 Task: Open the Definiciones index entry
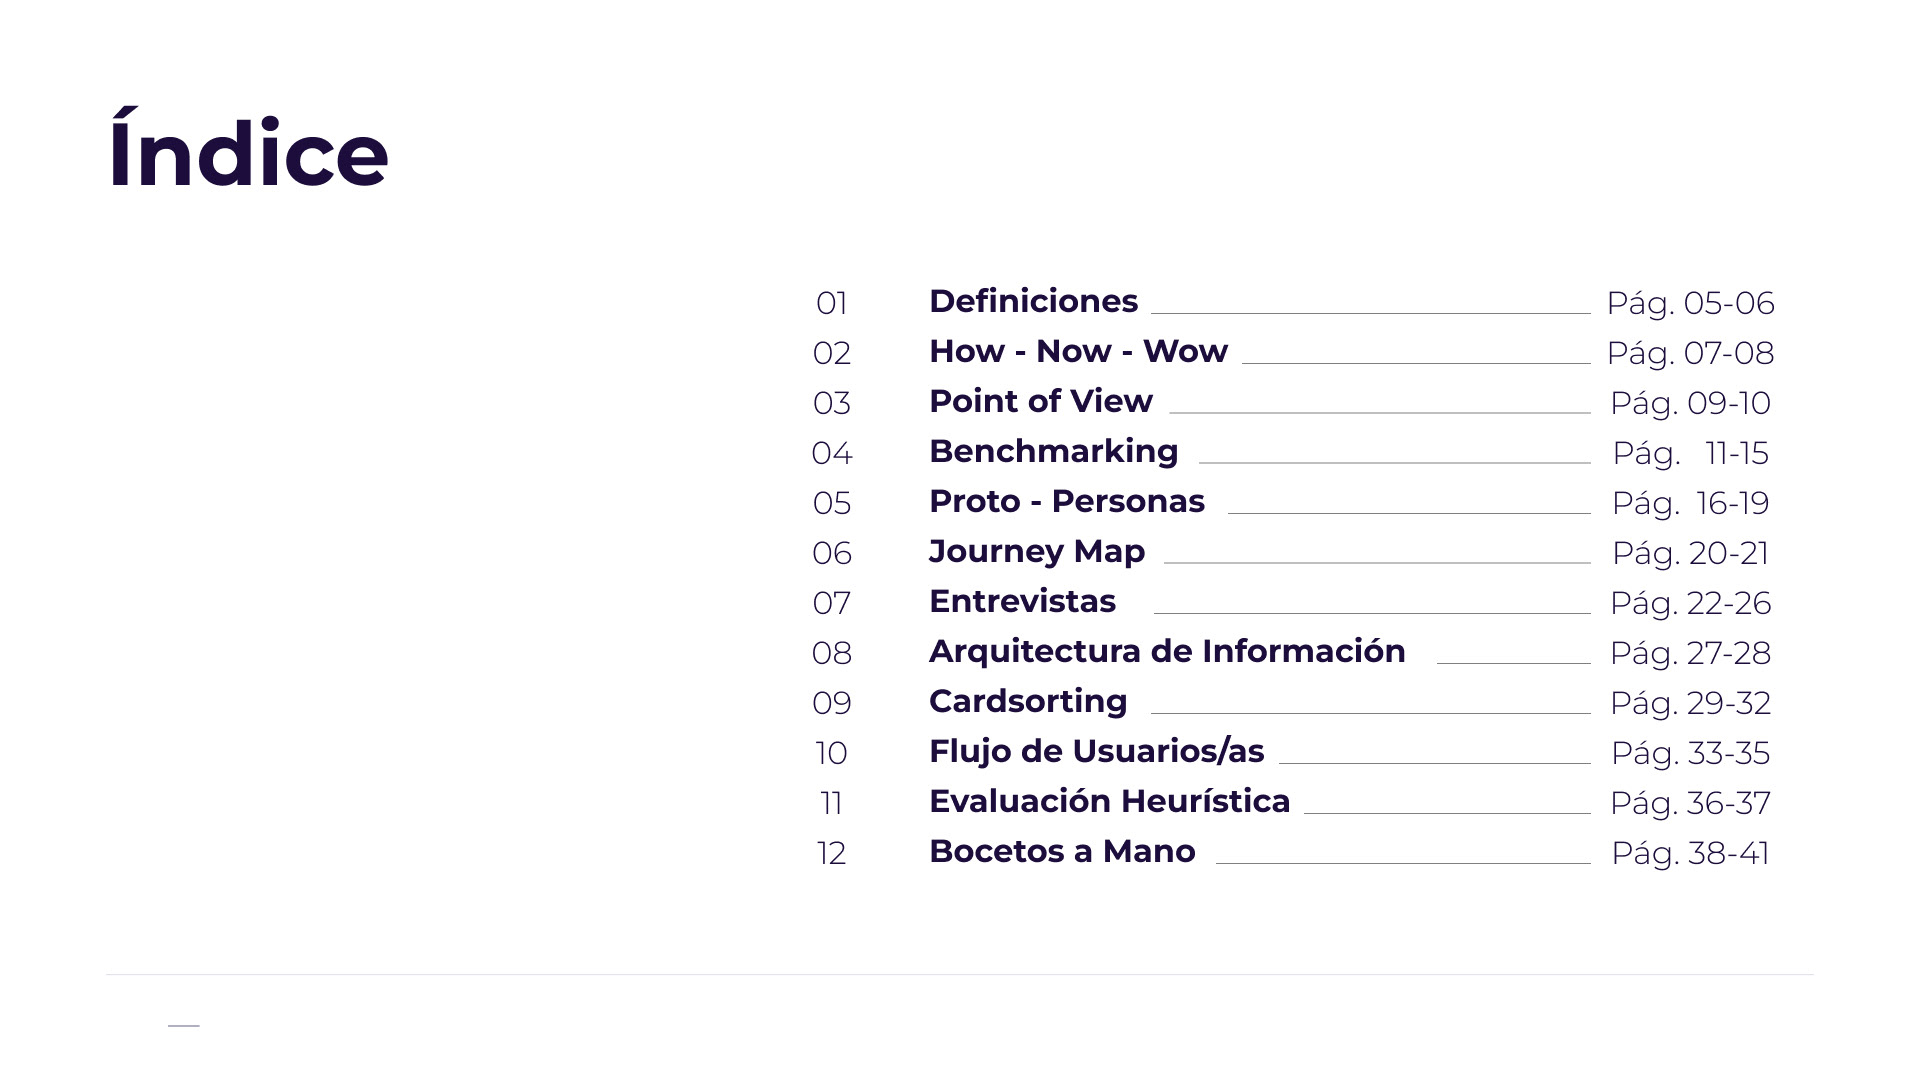click(x=1033, y=301)
